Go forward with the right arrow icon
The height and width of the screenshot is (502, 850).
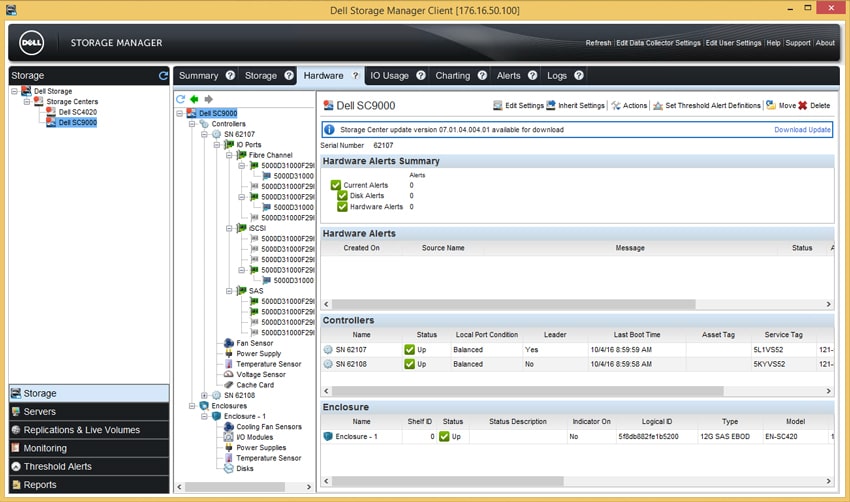(x=208, y=99)
